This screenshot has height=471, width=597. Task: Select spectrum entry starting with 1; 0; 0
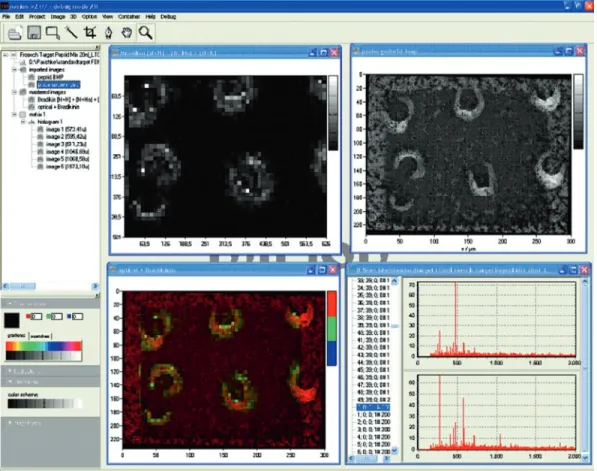(x=373, y=415)
